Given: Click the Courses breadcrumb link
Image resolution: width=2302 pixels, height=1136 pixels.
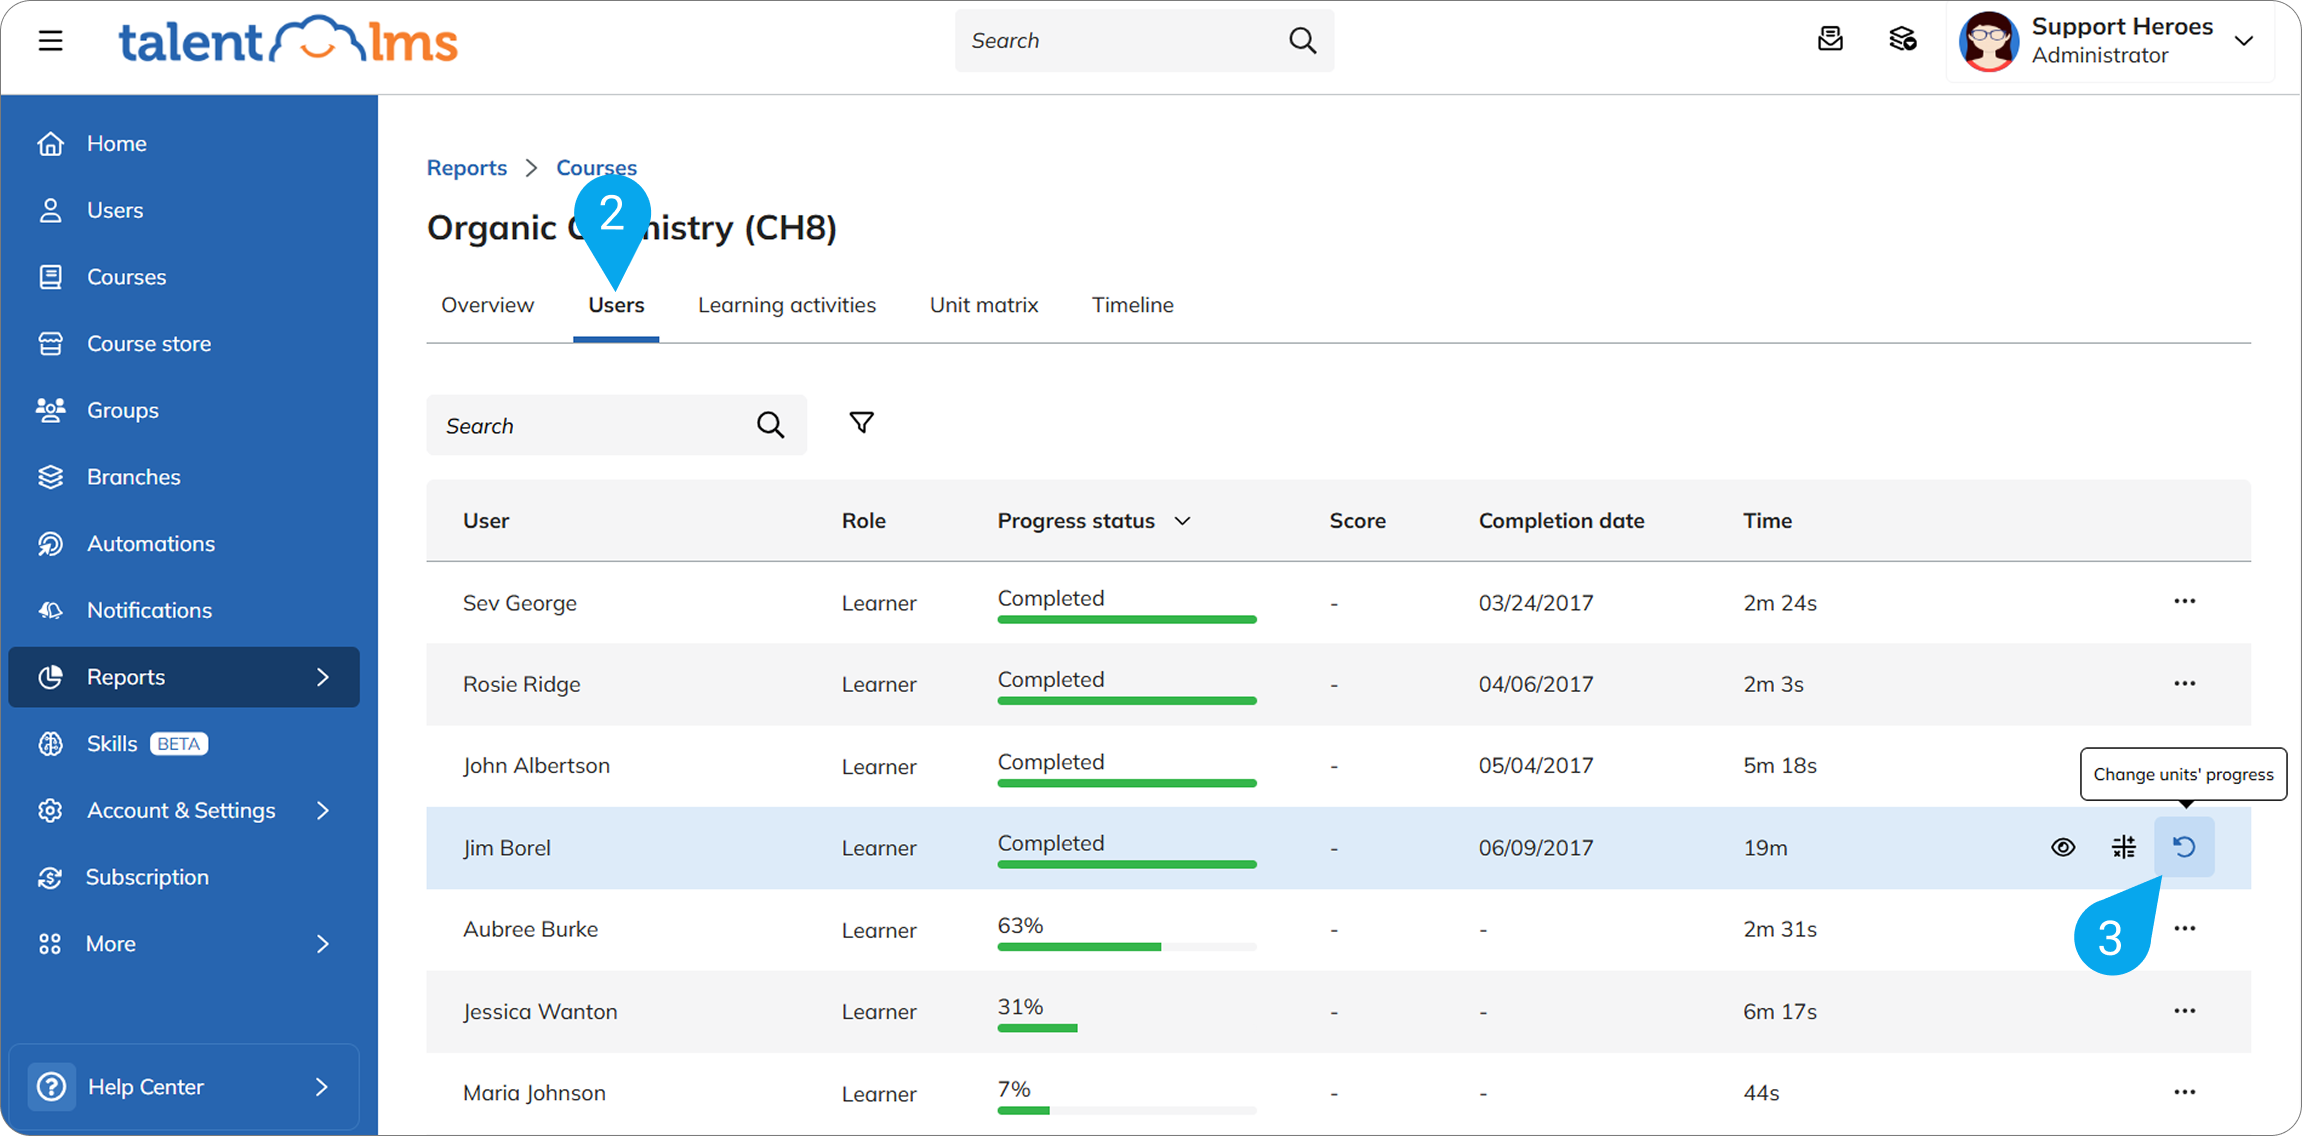Looking at the screenshot, I should [596, 167].
